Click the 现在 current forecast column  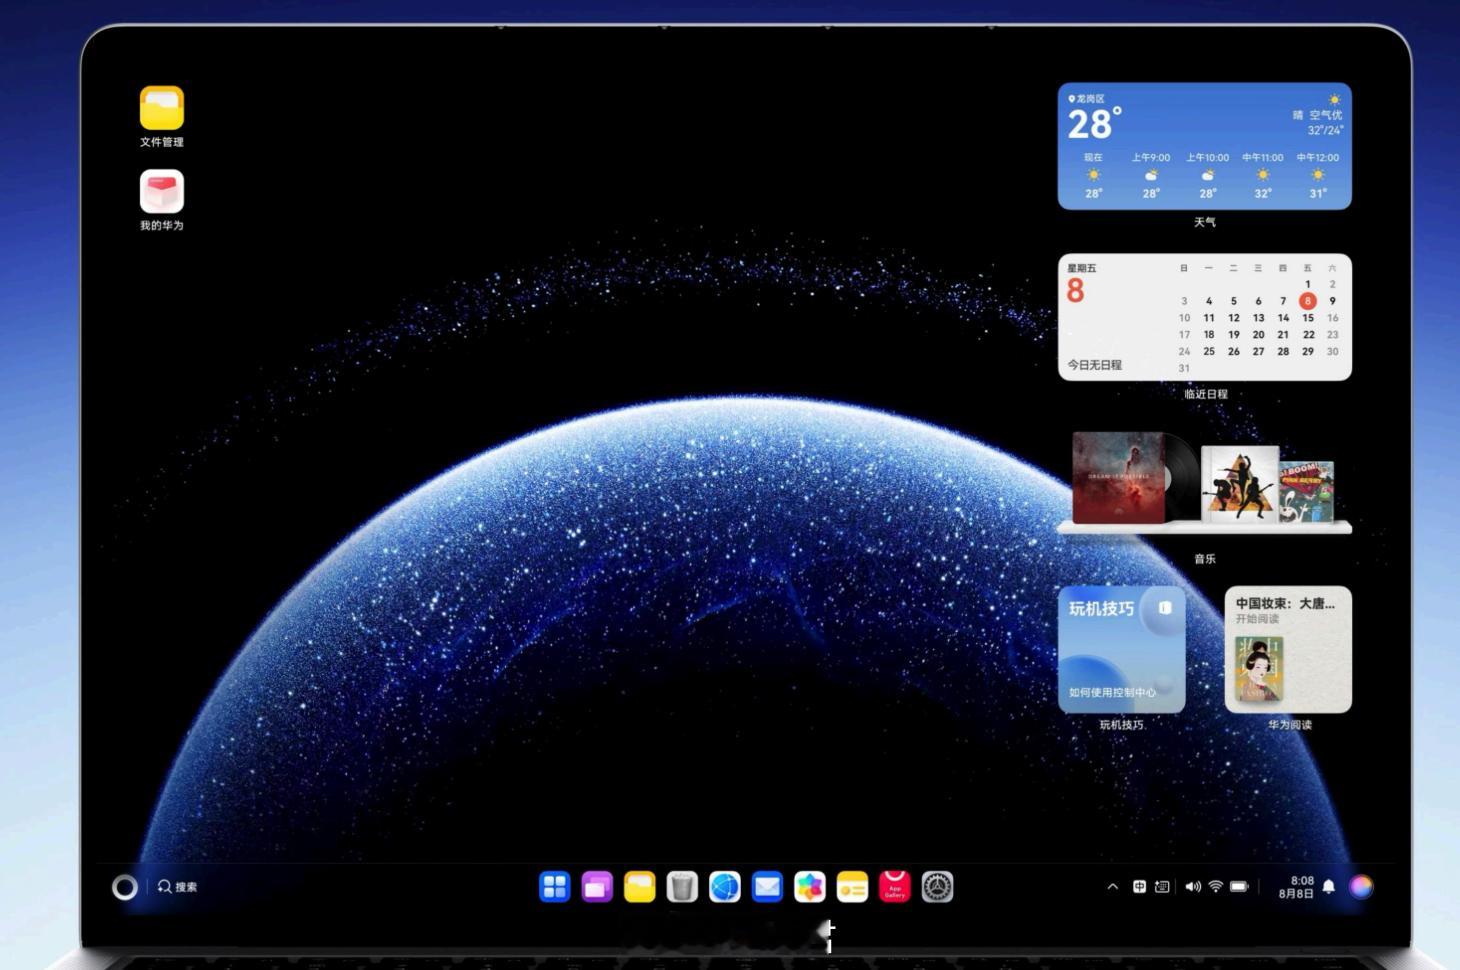[1093, 175]
